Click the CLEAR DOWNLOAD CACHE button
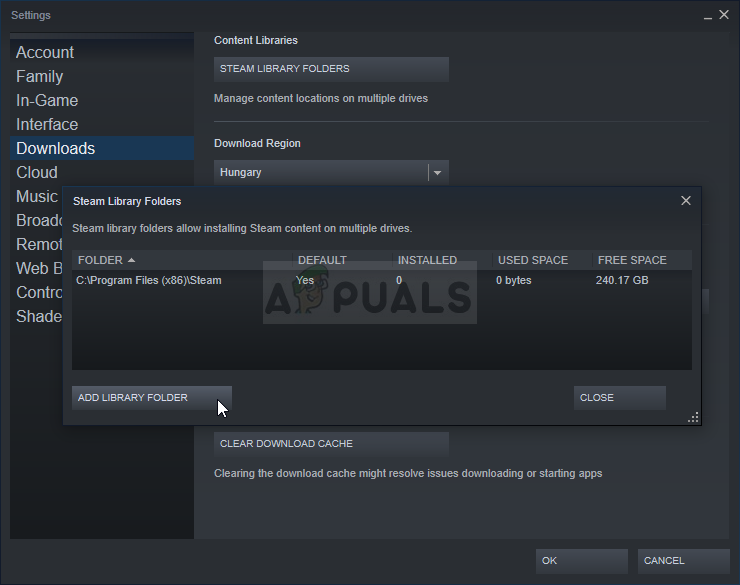Screen dimensions: 740x585 (331, 443)
